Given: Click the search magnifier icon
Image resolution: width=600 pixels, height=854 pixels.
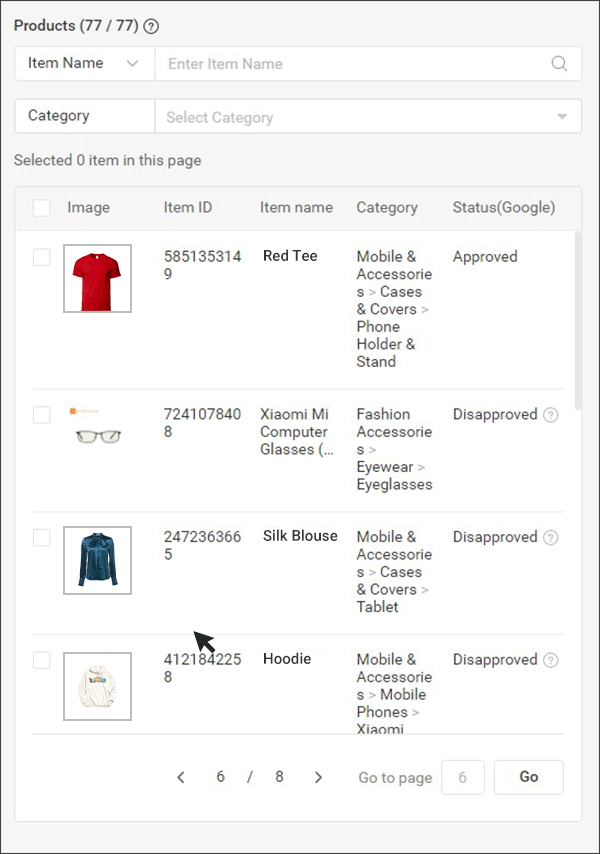Looking at the screenshot, I should click(559, 64).
